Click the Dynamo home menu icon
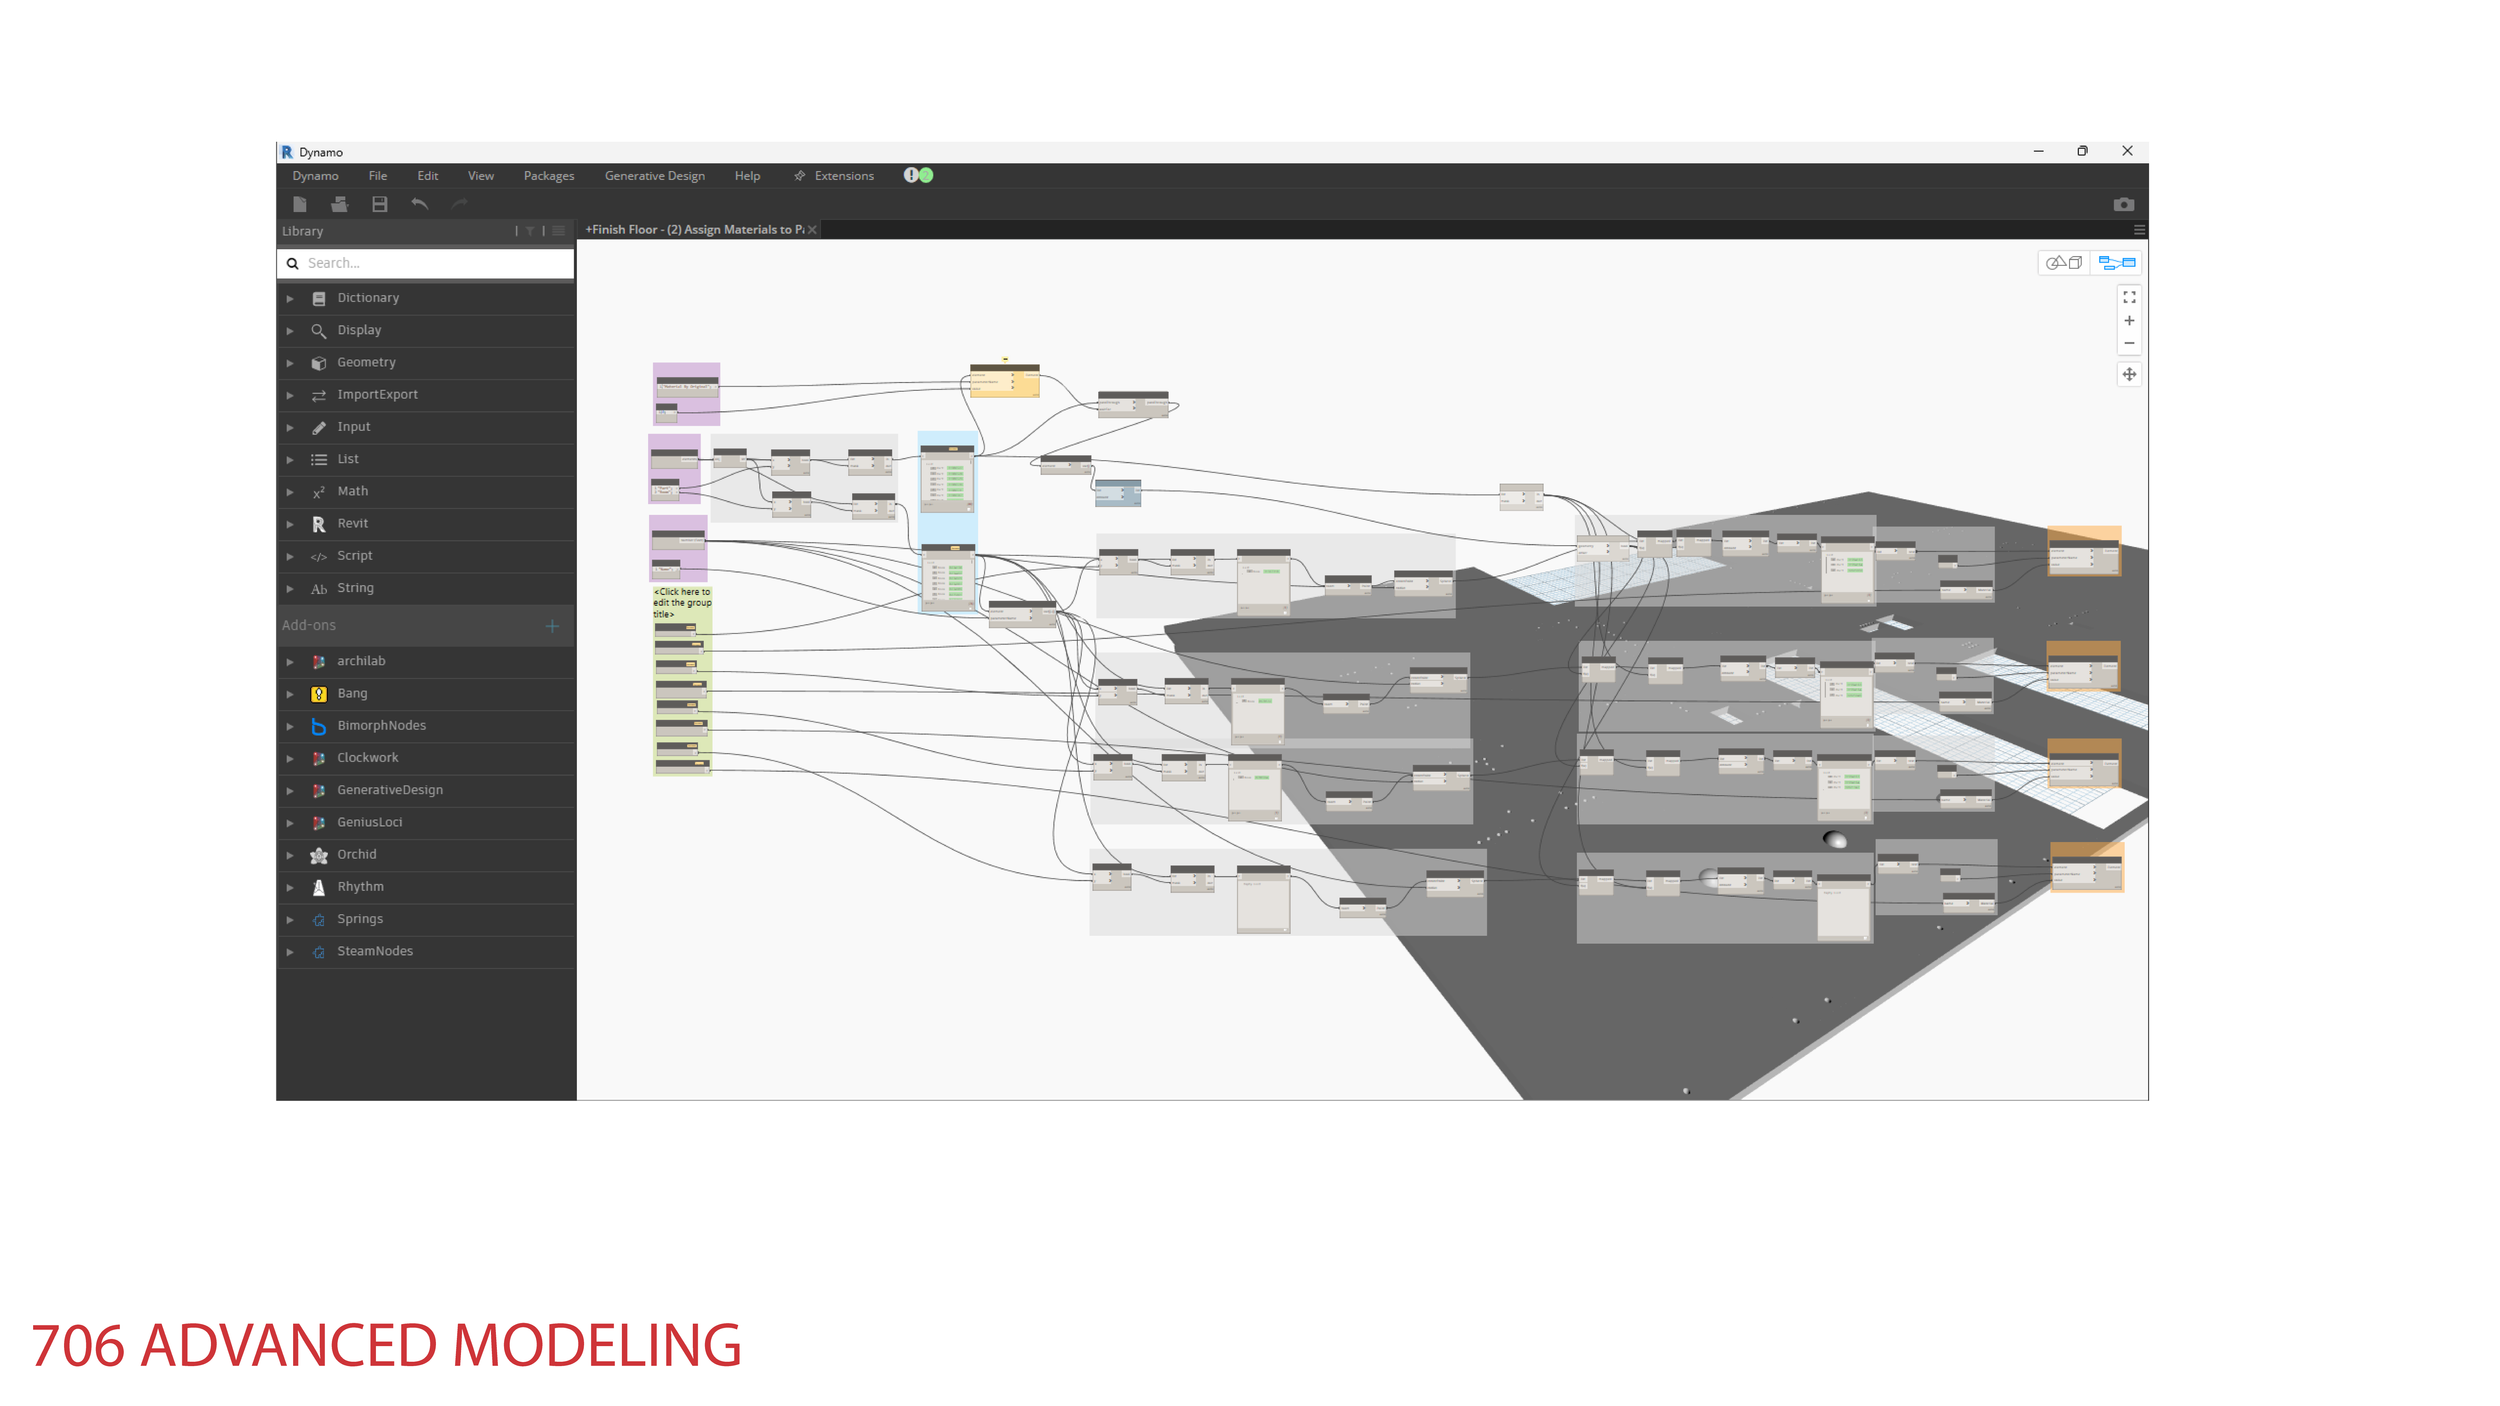The width and height of the screenshot is (2500, 1406). pos(312,175)
